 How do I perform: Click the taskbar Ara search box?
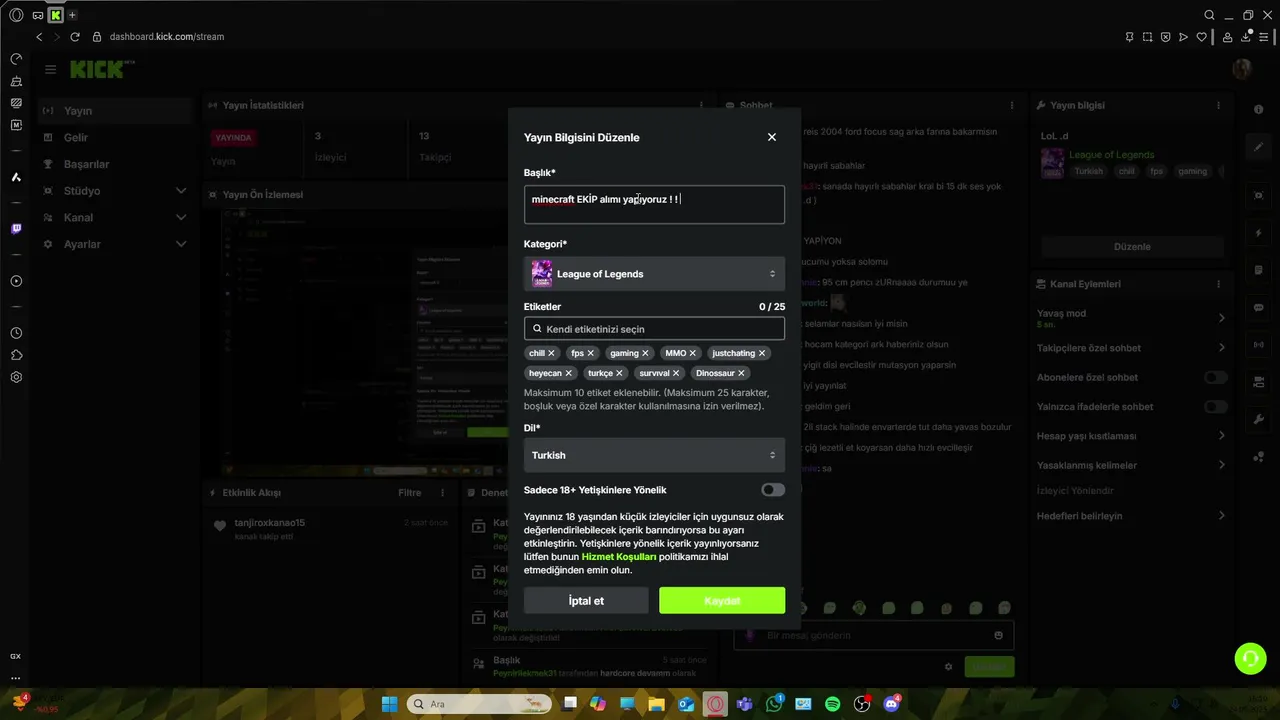coord(481,704)
